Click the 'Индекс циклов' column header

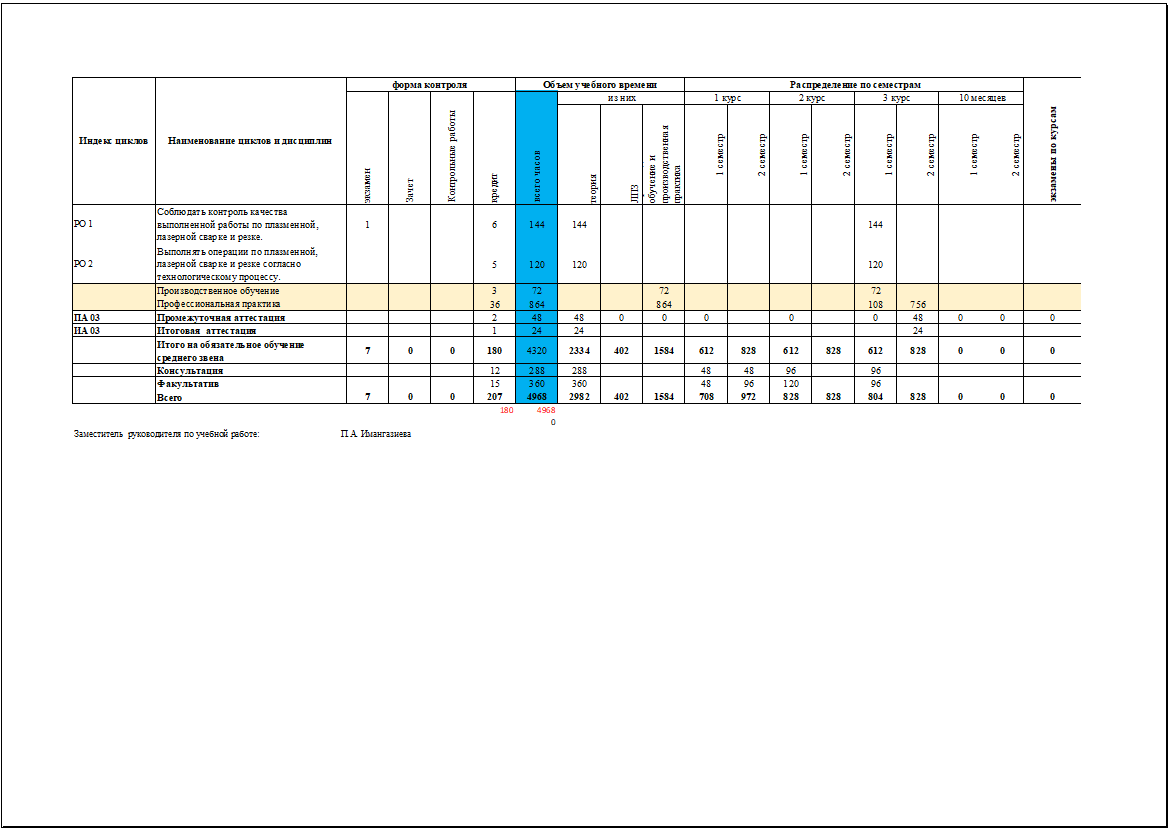tap(113, 141)
